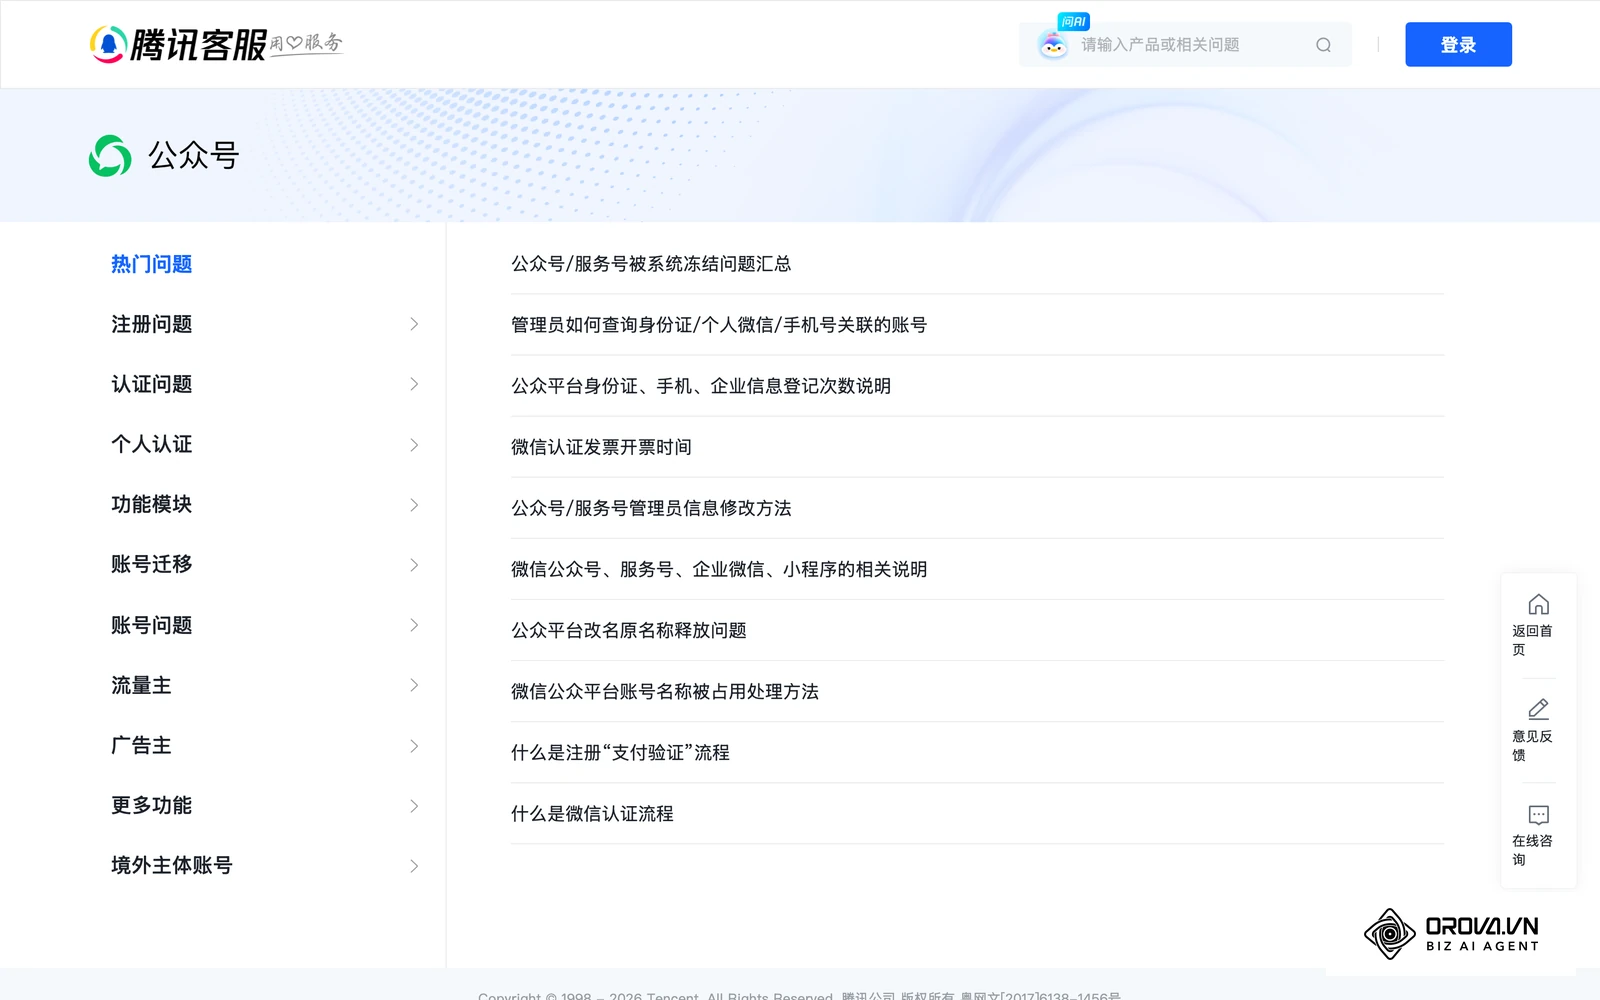Open 公众号/服务号管理员信息修改方法 article

[x=651, y=508]
